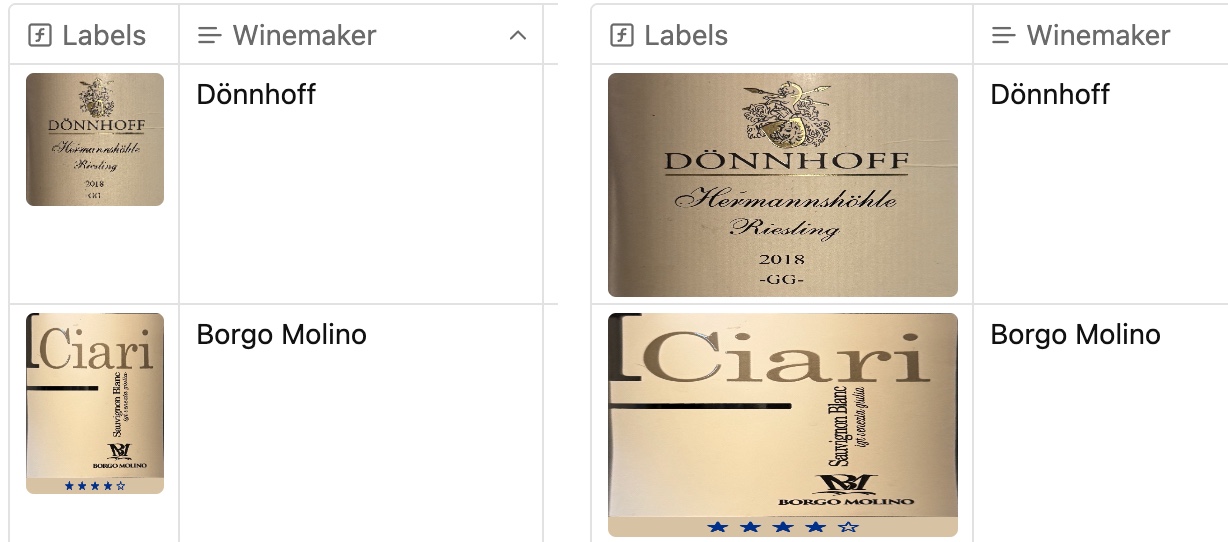View the large Dönnhoff Hermannshöhle label image

(783, 185)
